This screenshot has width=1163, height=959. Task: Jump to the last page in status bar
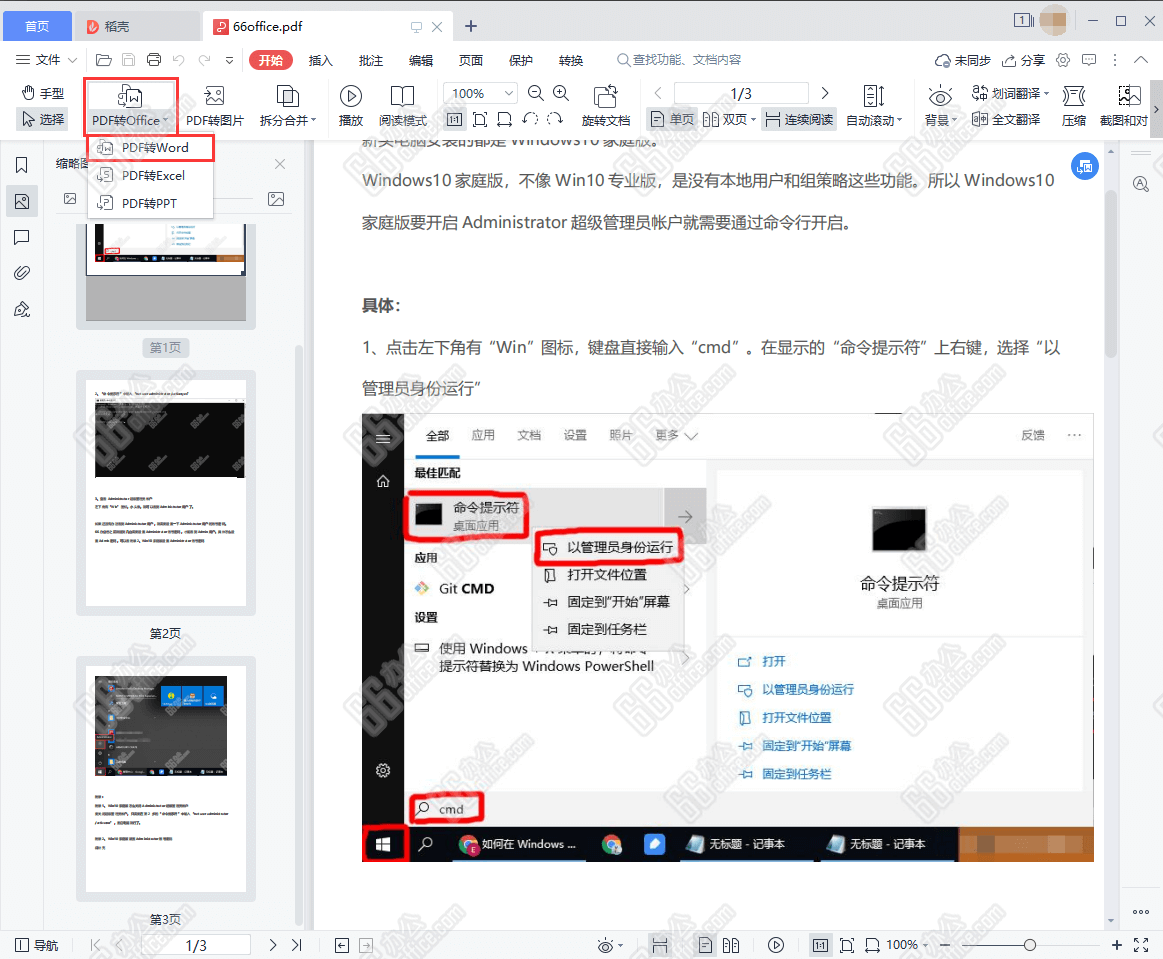297,945
